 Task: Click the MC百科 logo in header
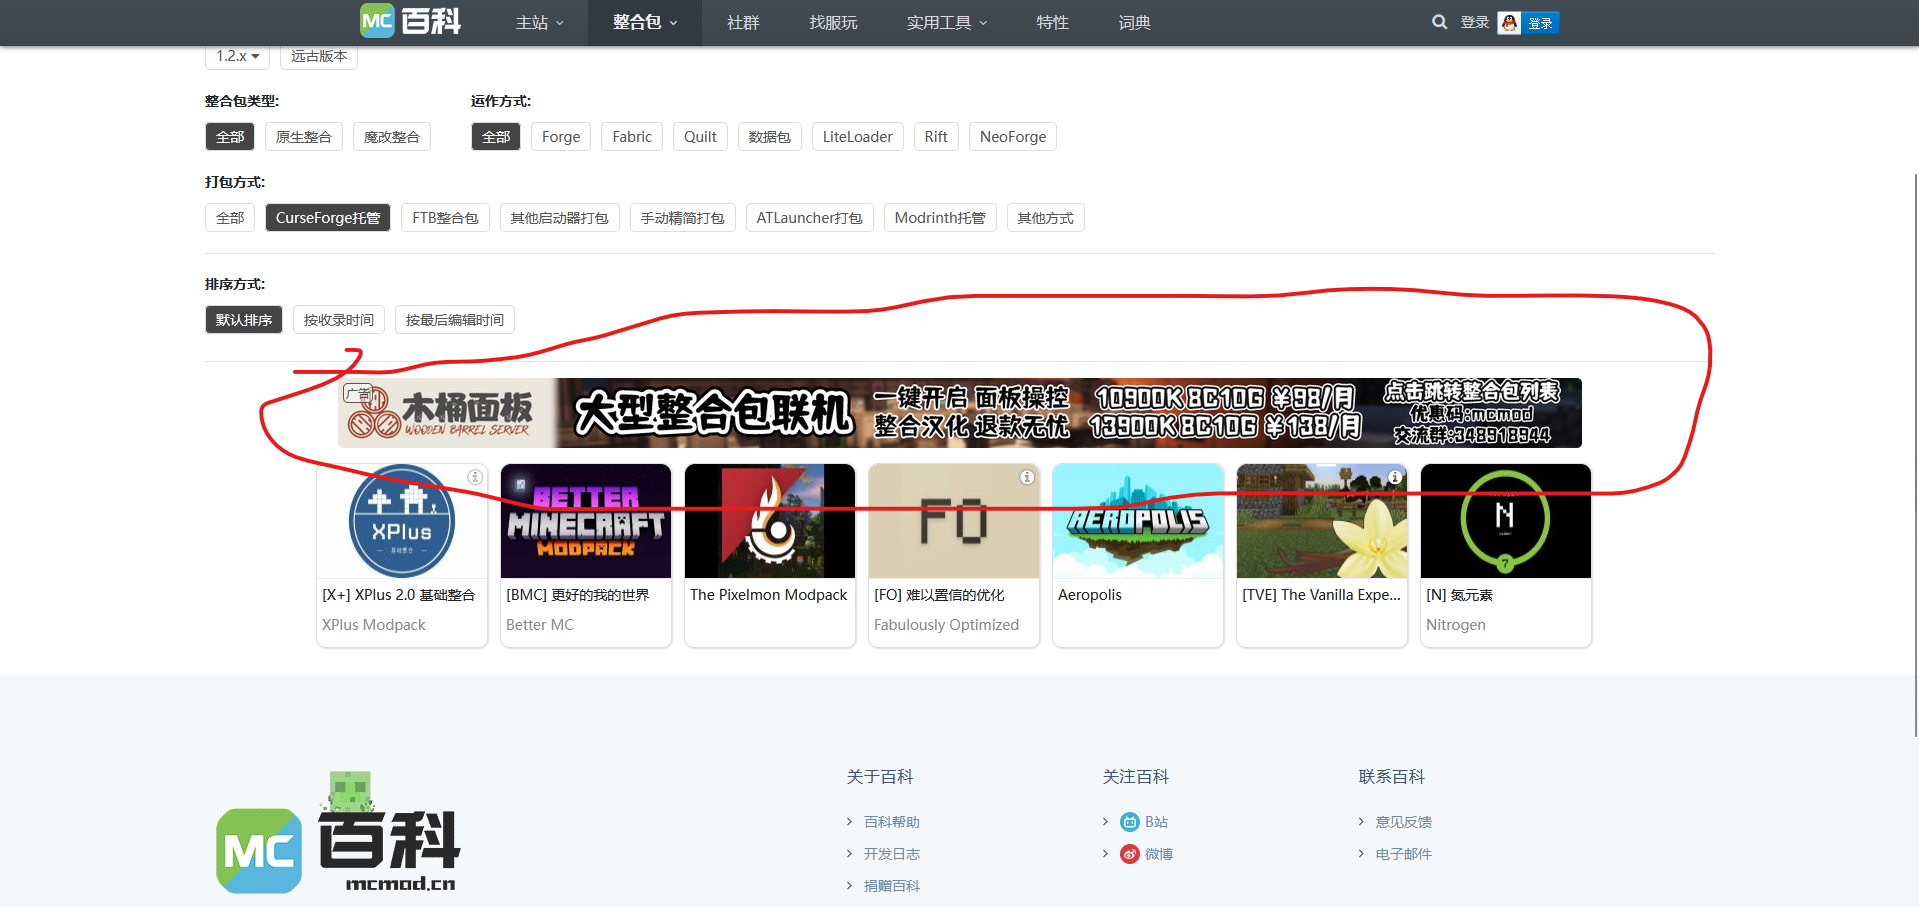click(411, 21)
